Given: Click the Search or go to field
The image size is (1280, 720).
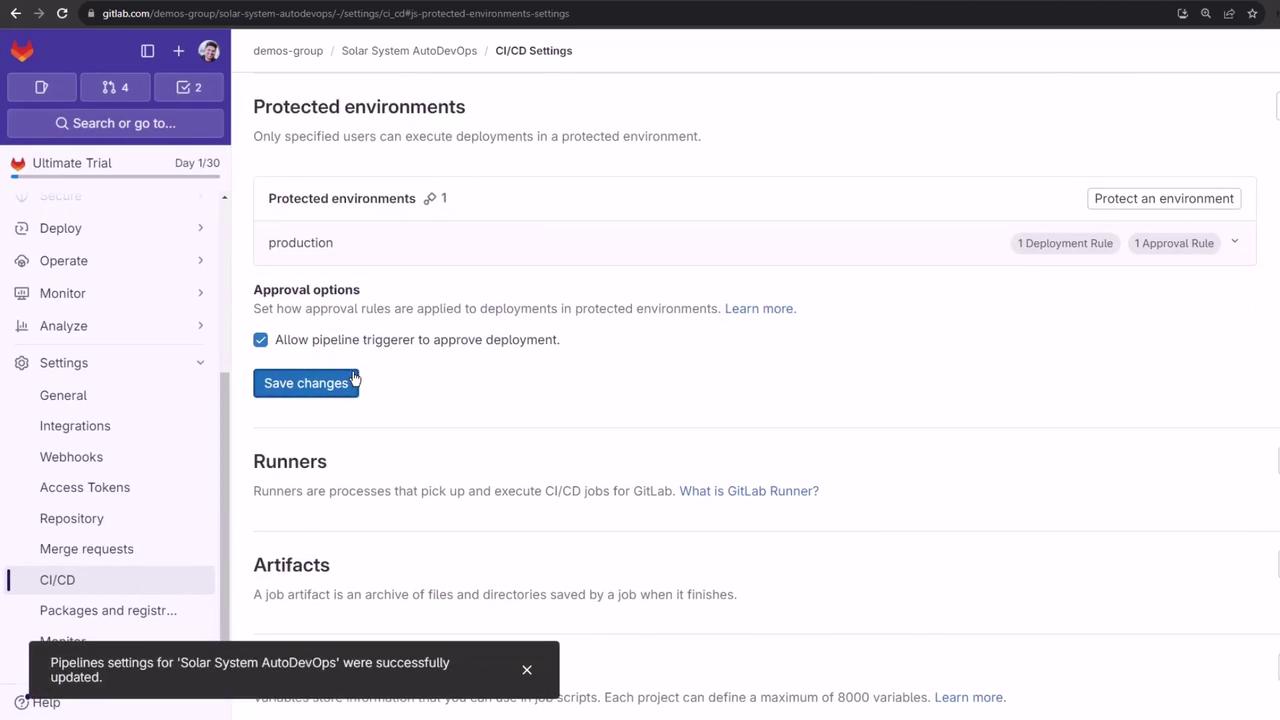Looking at the screenshot, I should pos(116,123).
